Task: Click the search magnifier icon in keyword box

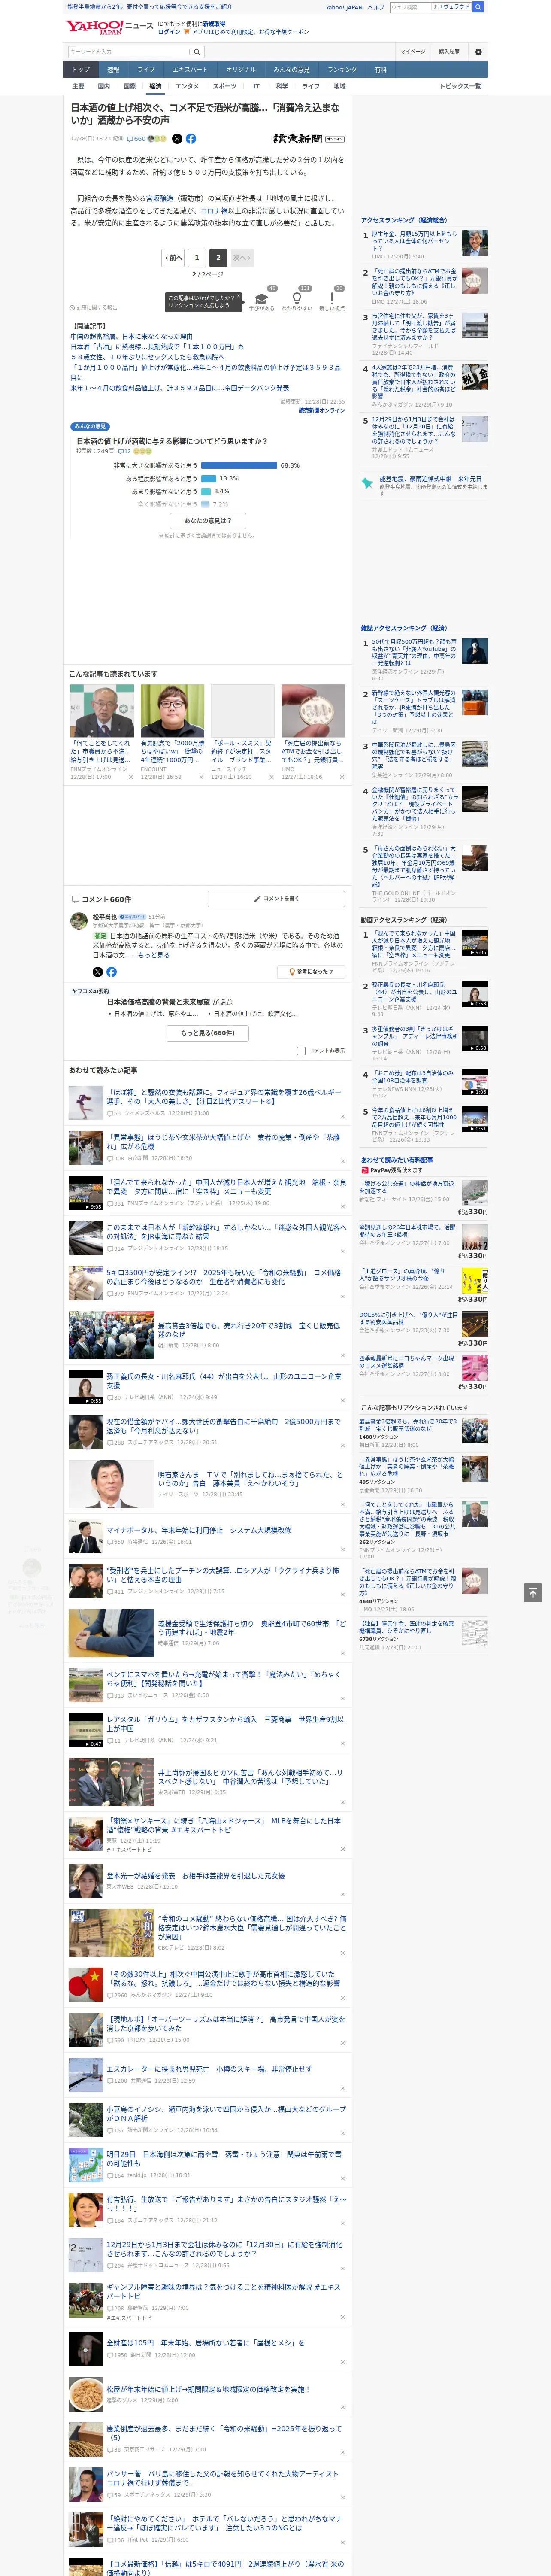Action: [x=197, y=51]
